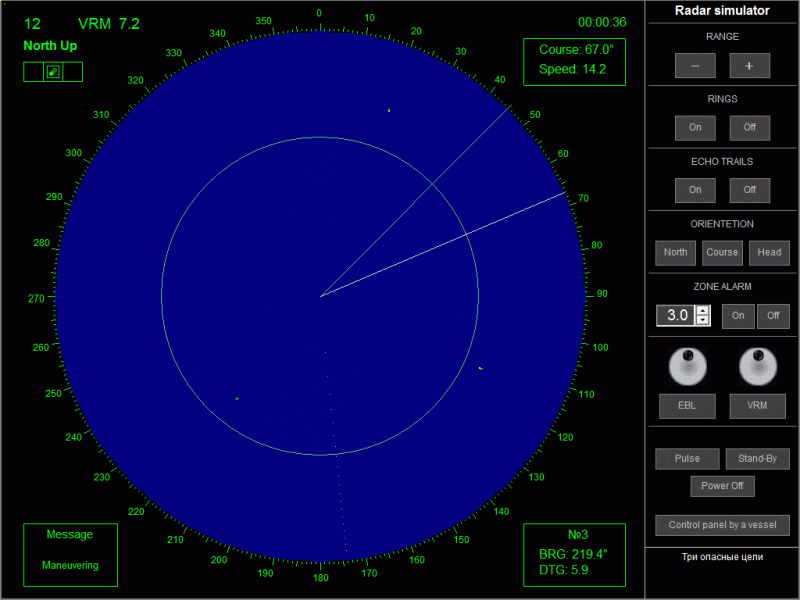Put radar in Stand-By mode
Screen dimensions: 800x600
pyautogui.click(x=757, y=459)
